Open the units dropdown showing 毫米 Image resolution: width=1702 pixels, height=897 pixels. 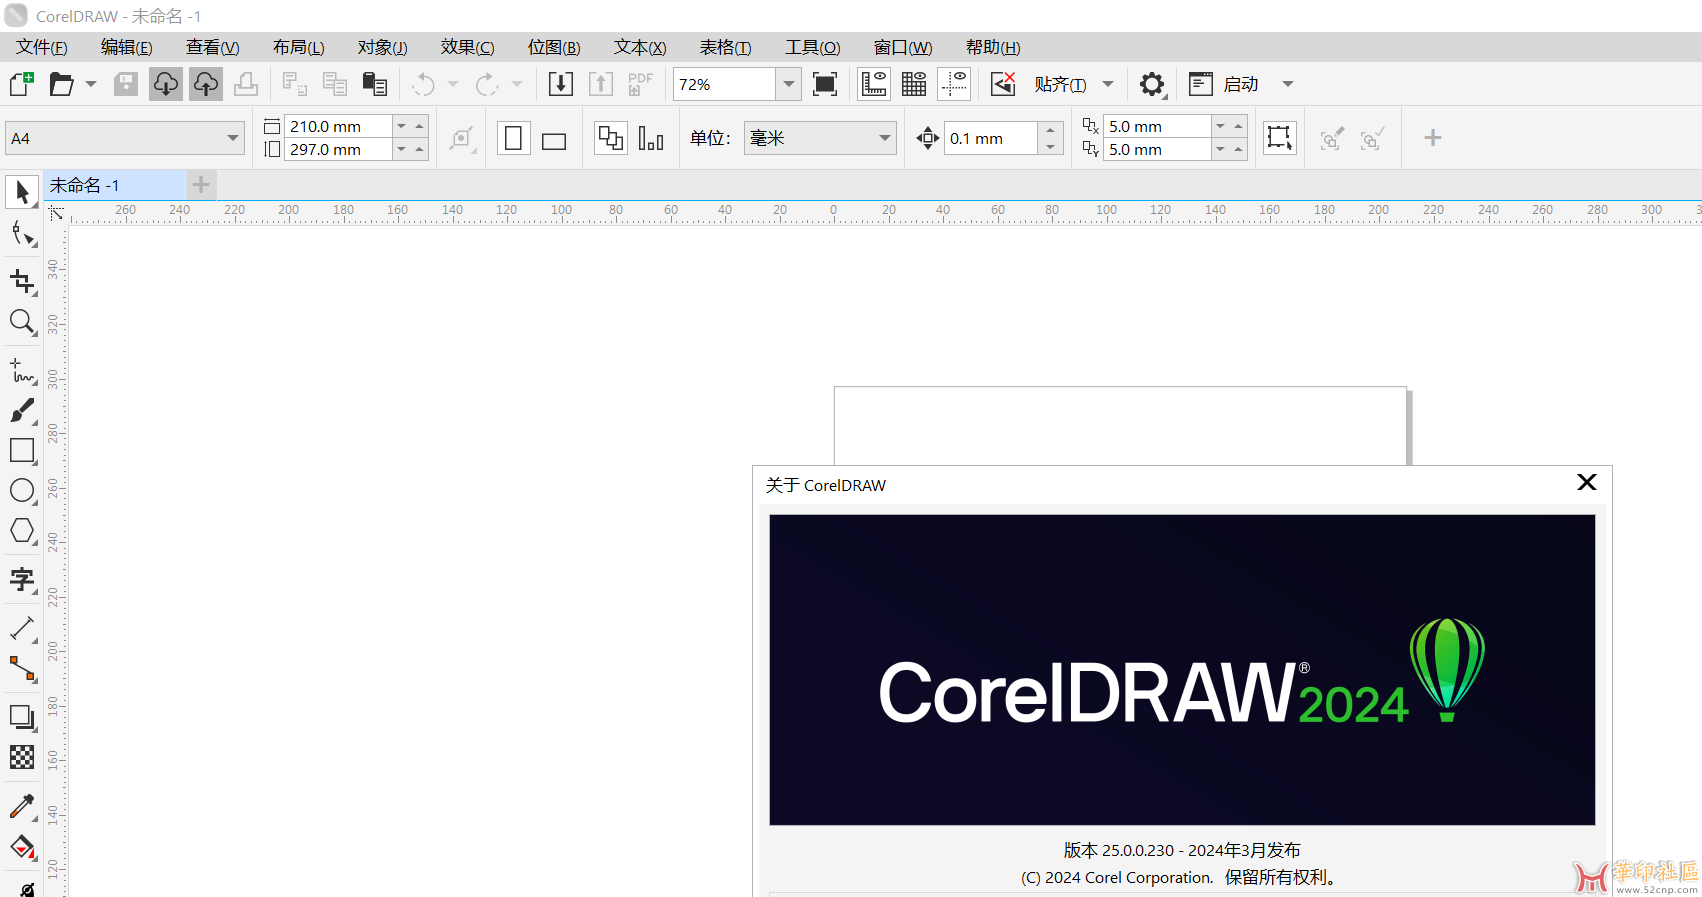(x=884, y=138)
